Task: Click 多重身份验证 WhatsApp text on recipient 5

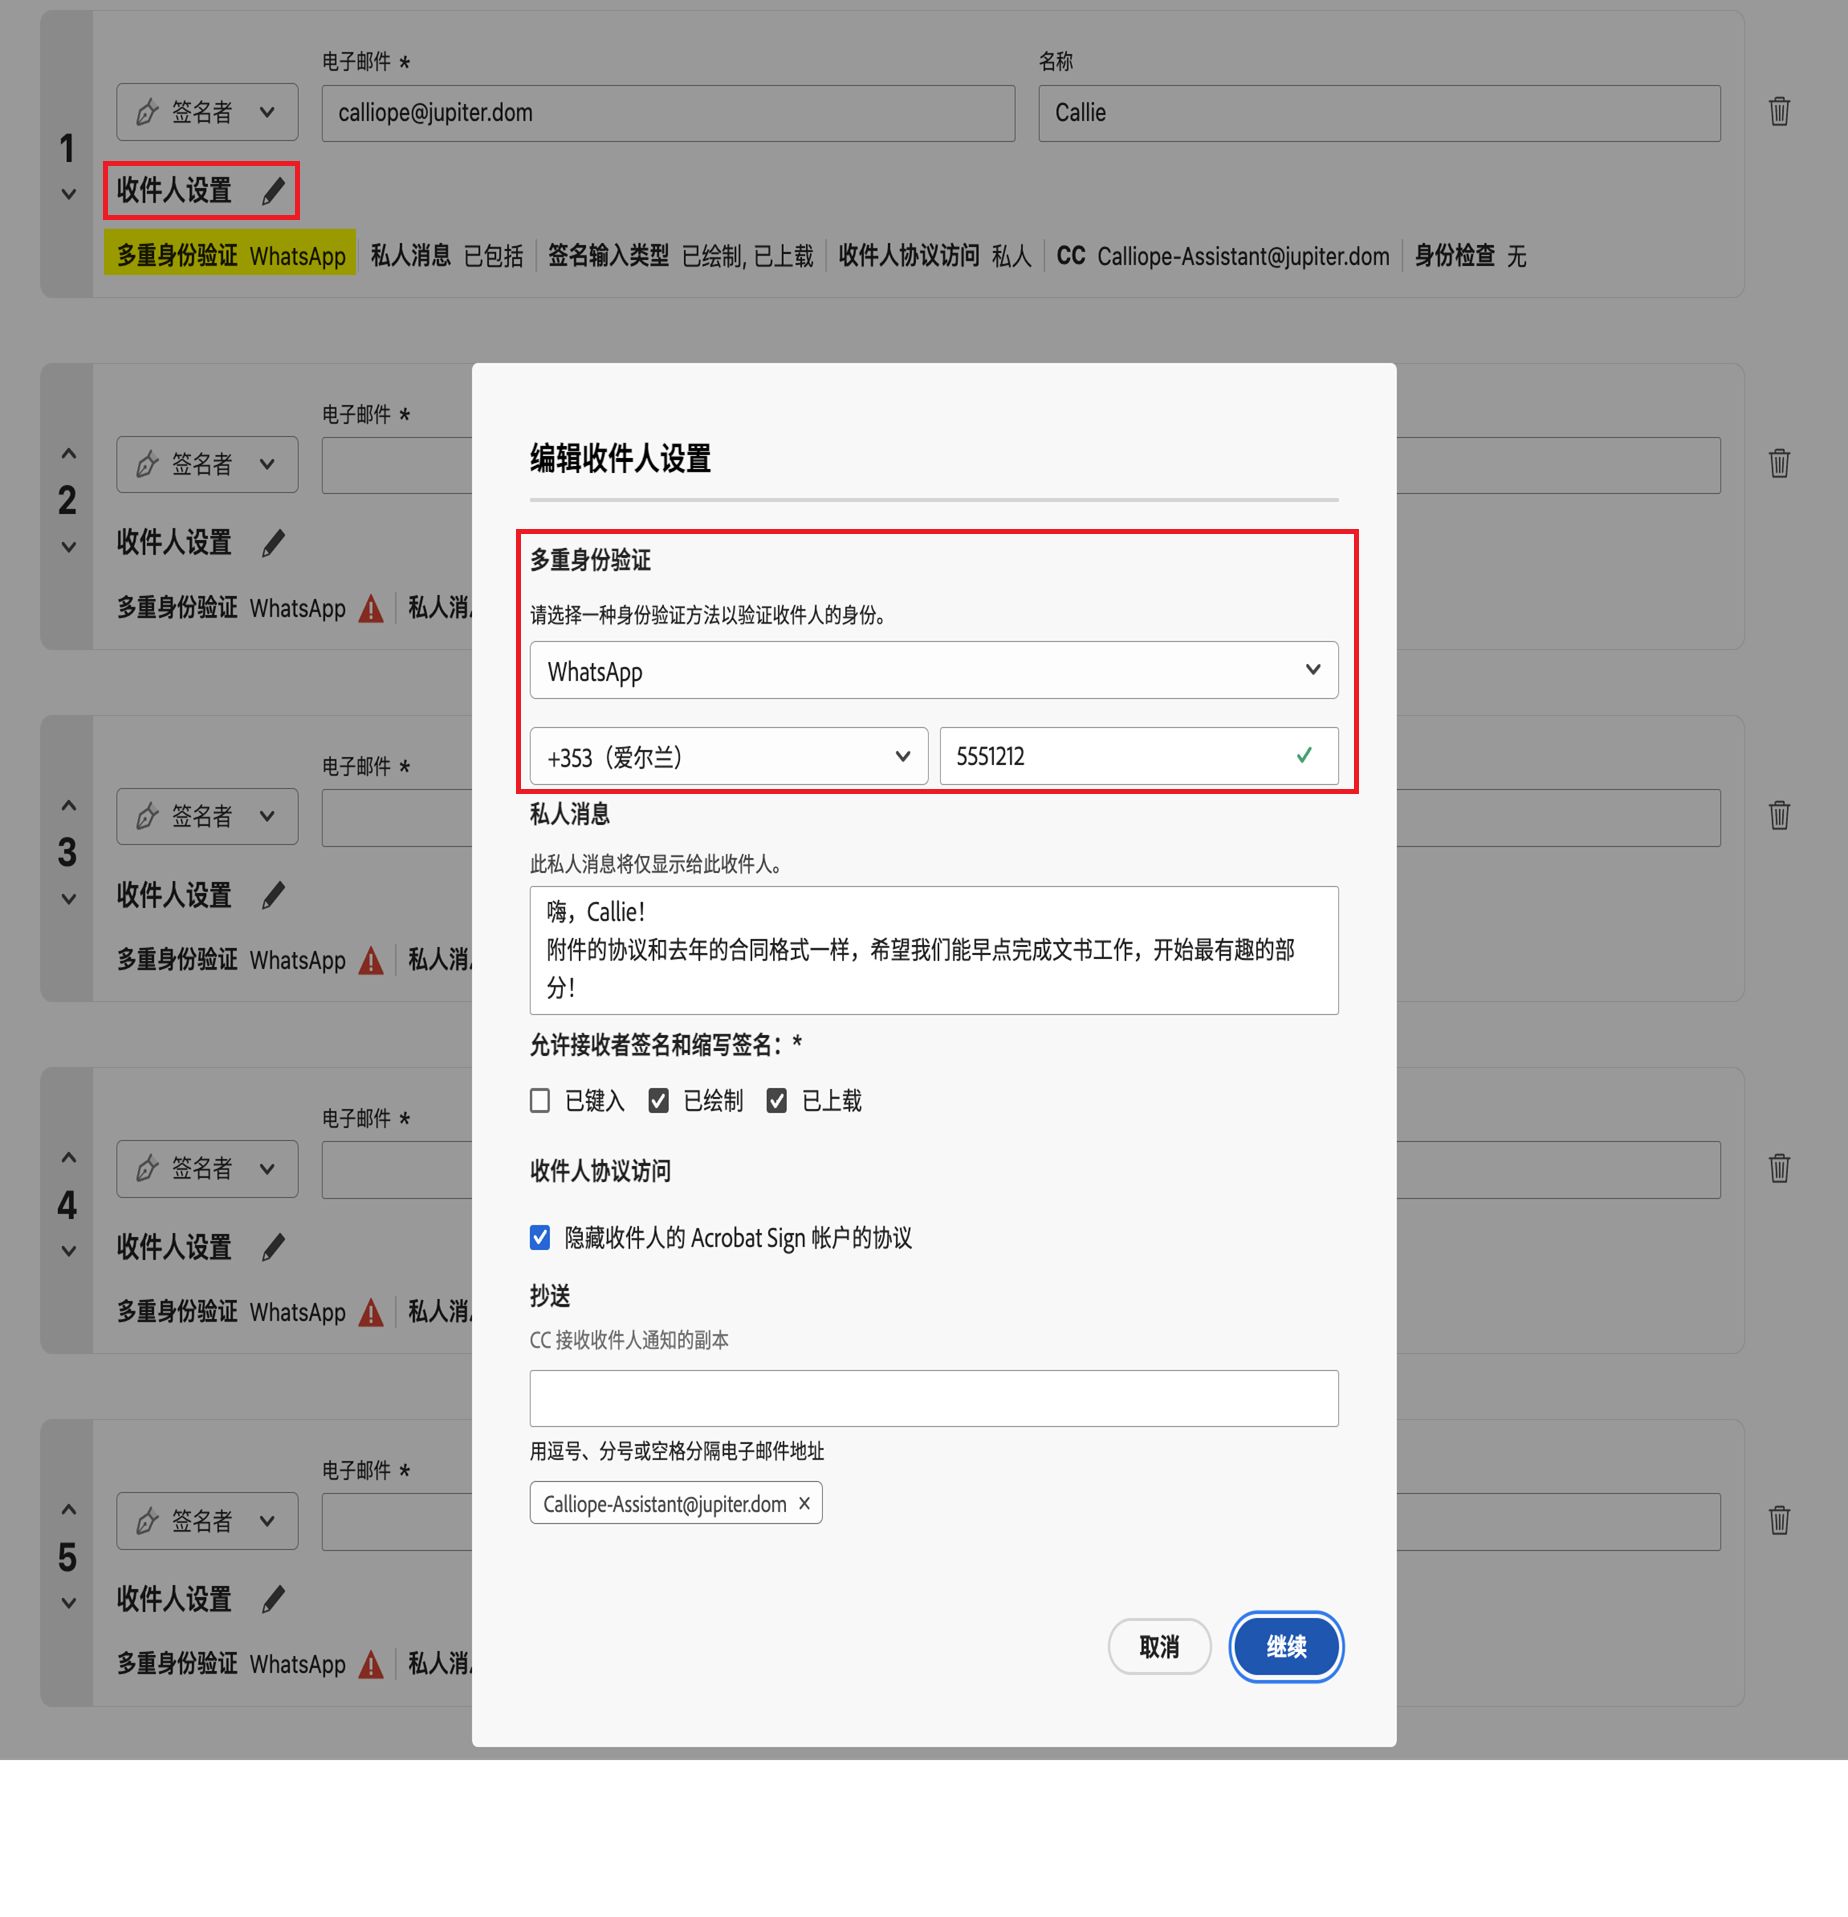Action: tap(231, 1664)
